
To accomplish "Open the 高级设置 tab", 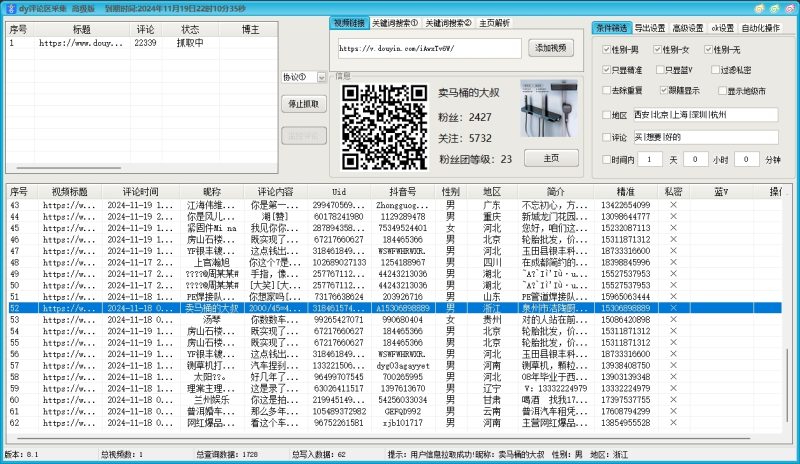I will point(688,28).
